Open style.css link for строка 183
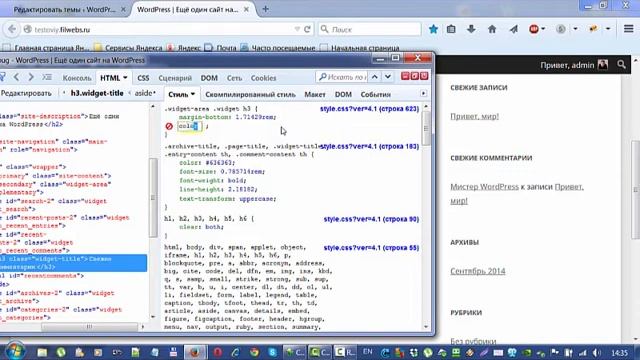Viewport: 640px width, 360px height. coord(369,147)
